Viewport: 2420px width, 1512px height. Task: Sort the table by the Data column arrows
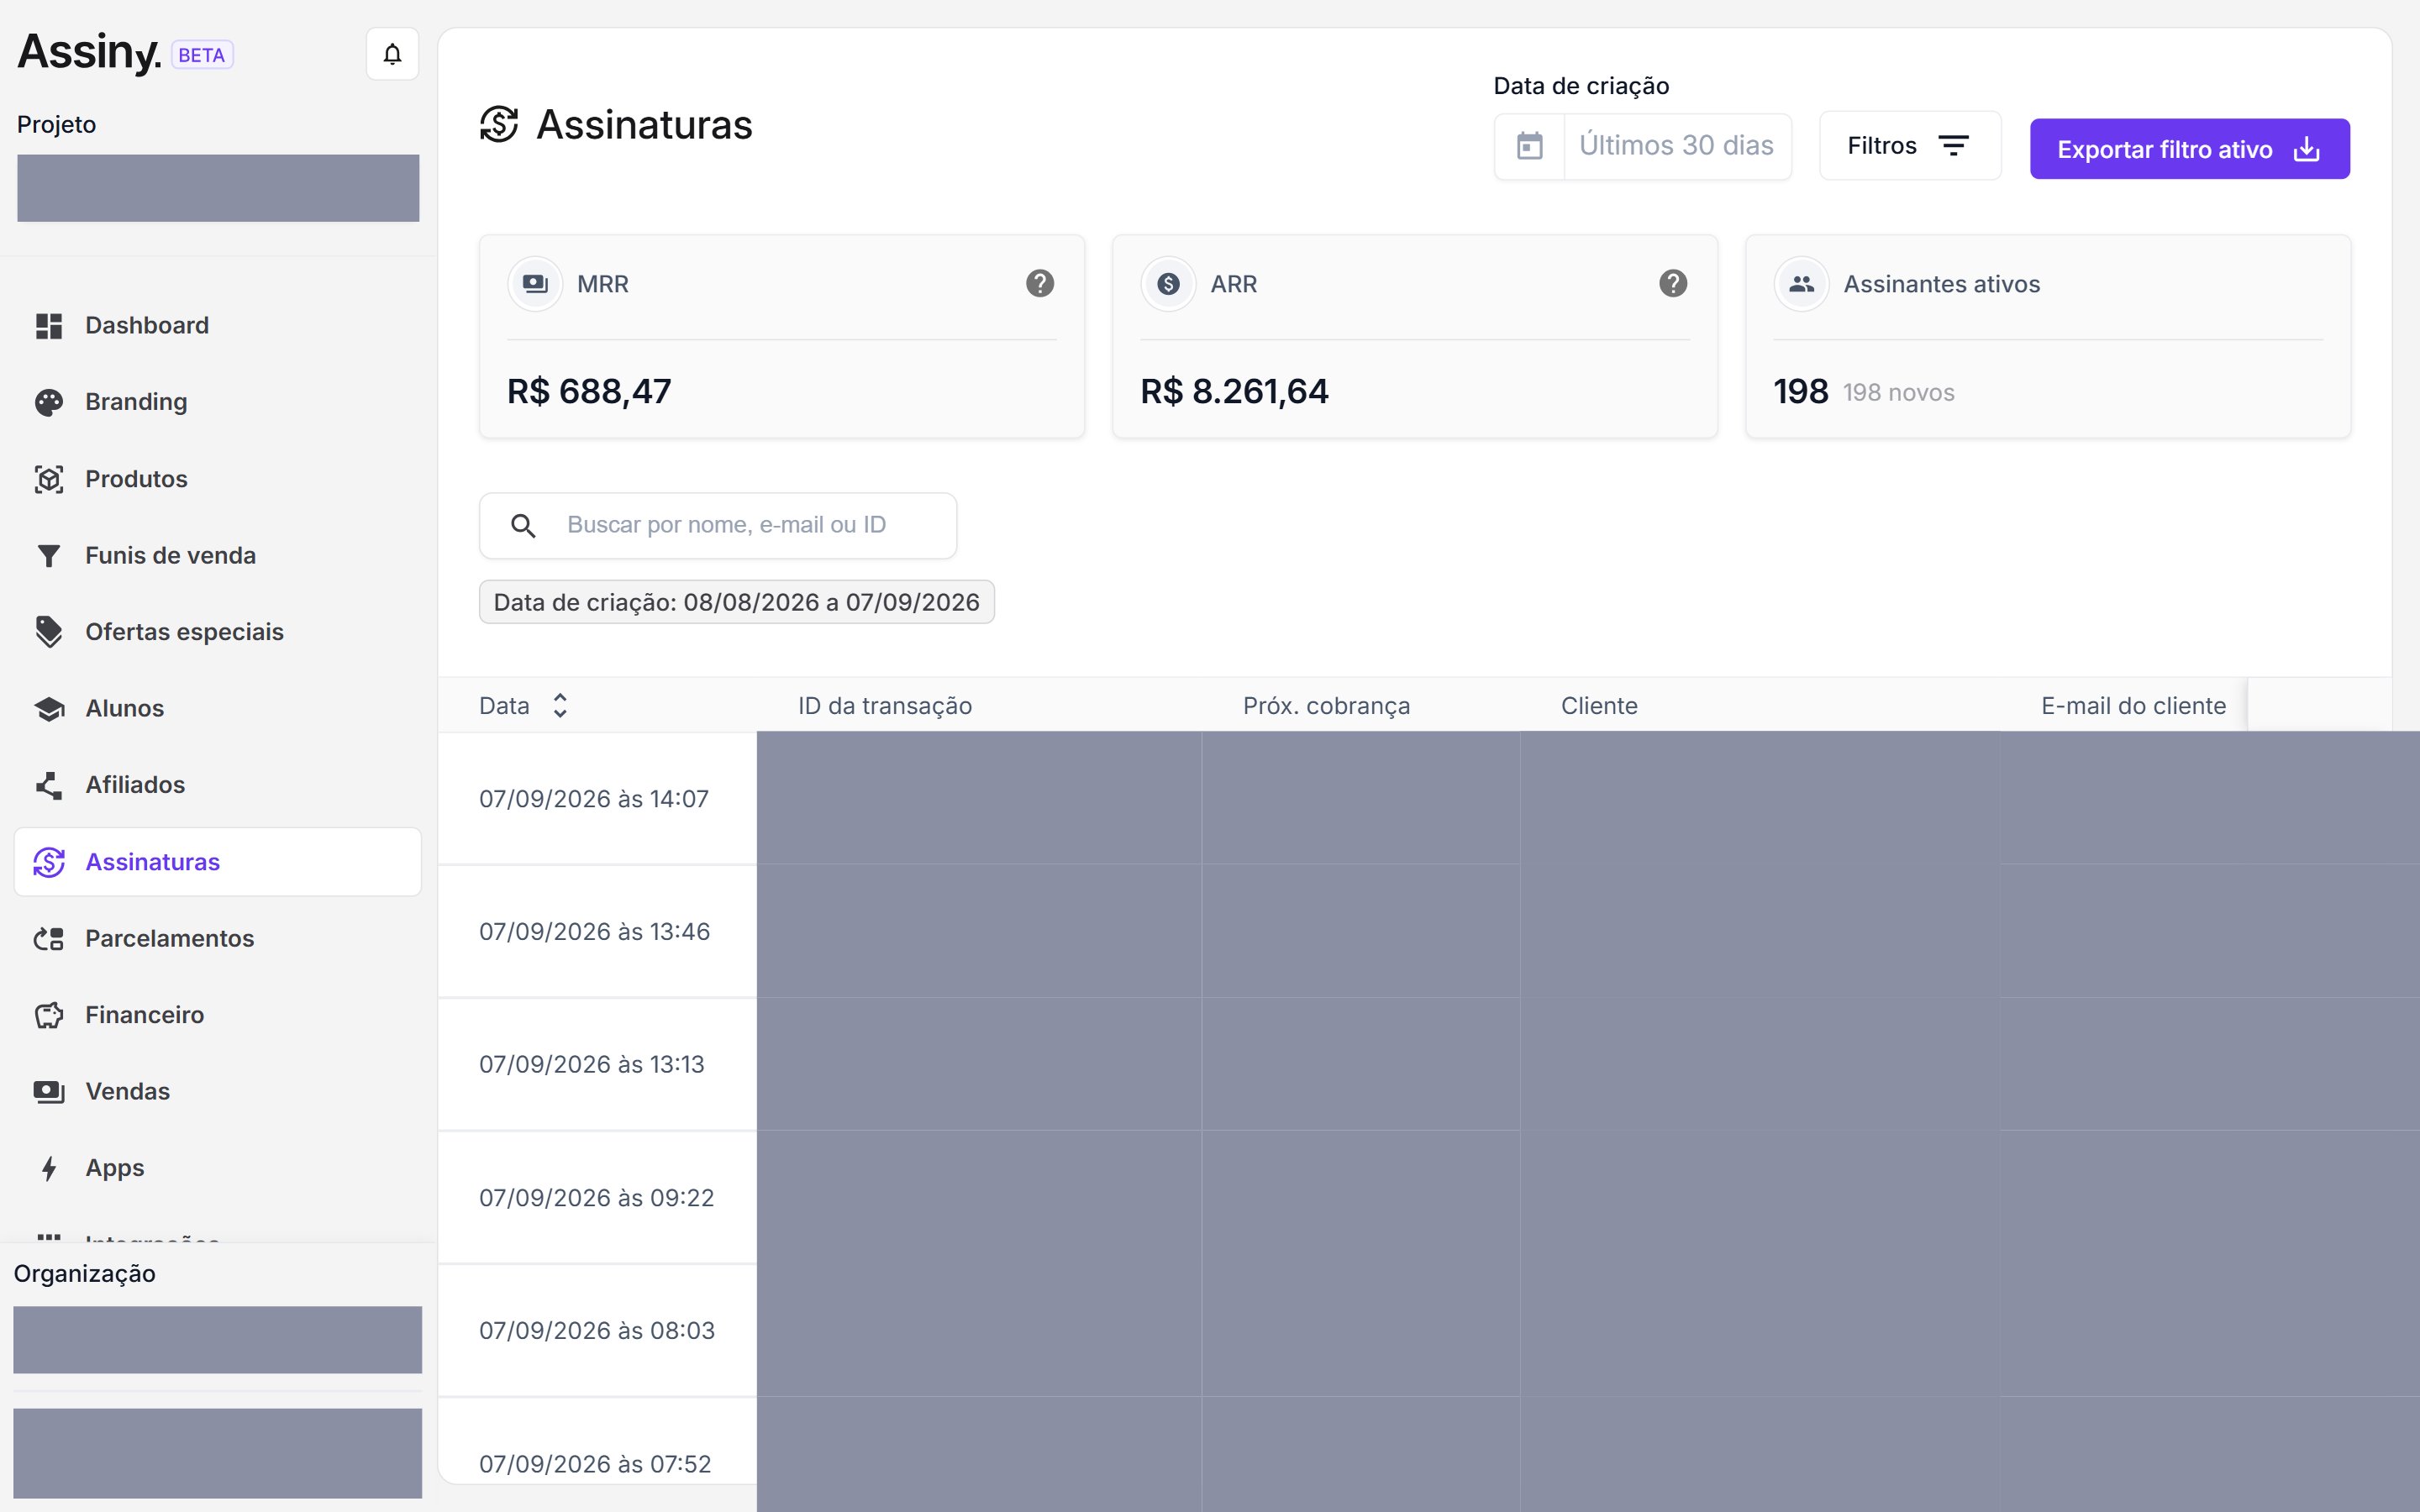[x=560, y=706]
